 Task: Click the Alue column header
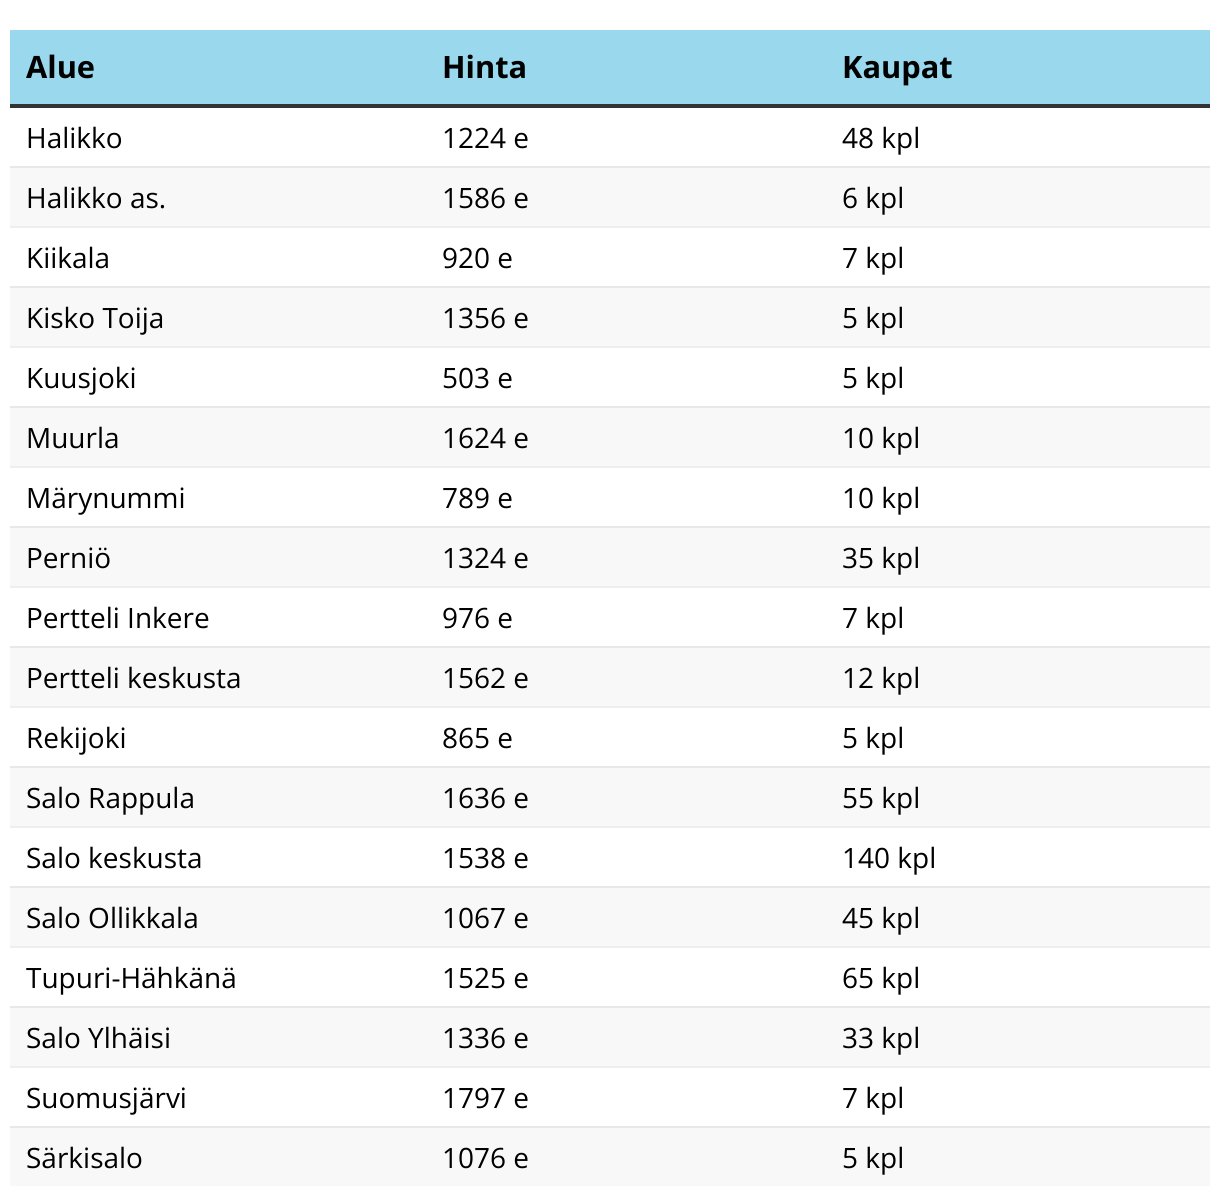coord(60,68)
